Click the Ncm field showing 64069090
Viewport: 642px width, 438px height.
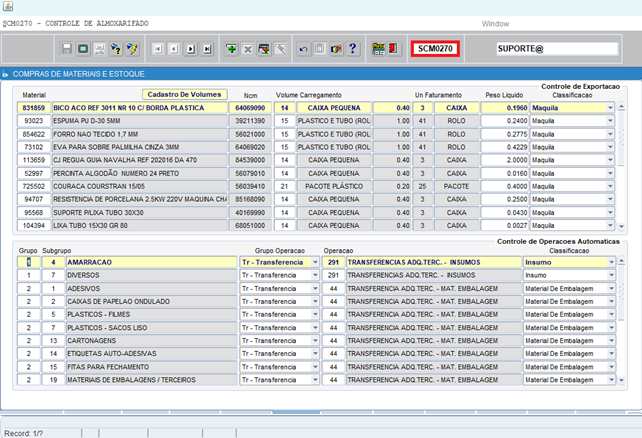250,107
